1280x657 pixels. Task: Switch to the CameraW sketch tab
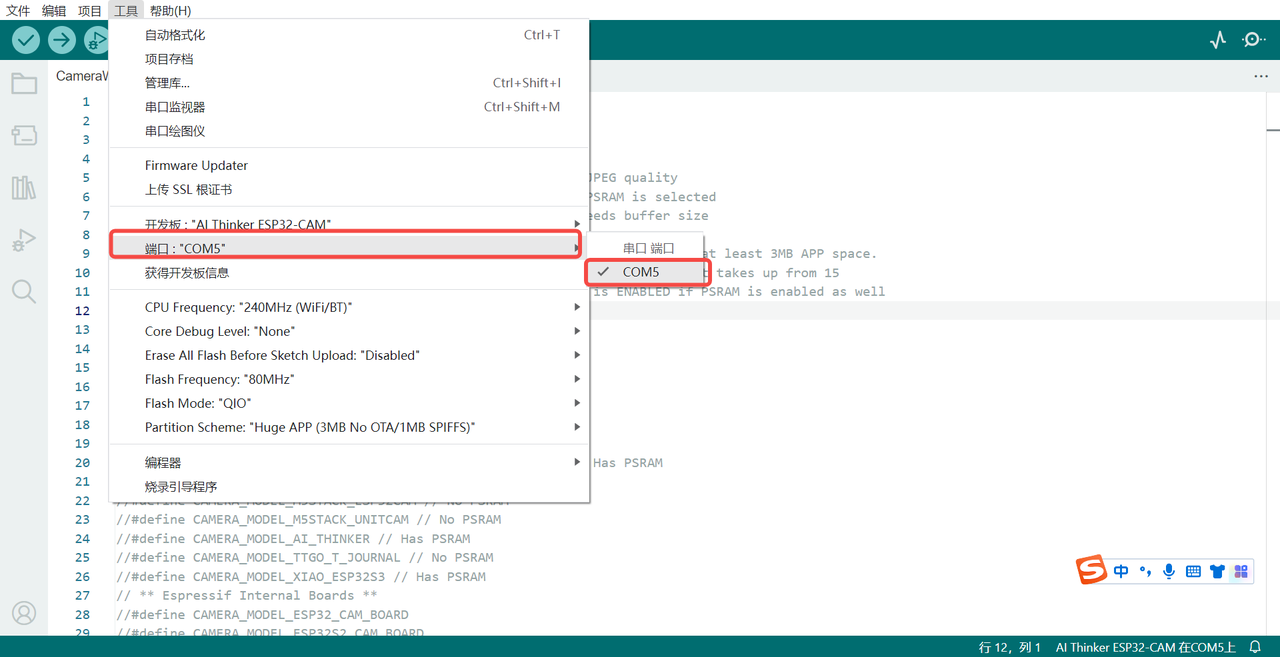click(80, 76)
